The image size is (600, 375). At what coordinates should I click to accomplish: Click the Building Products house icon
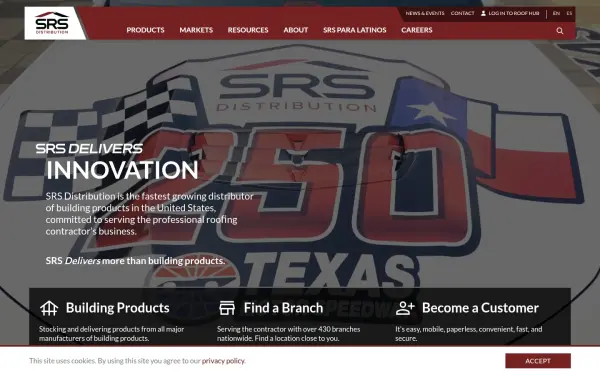tap(49, 308)
